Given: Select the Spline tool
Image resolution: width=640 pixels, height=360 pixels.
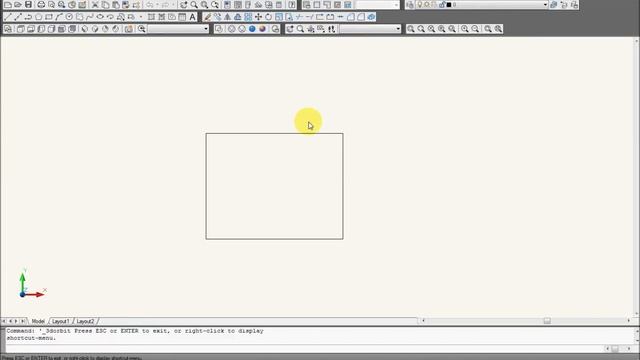Looking at the screenshot, I should 90,17.
